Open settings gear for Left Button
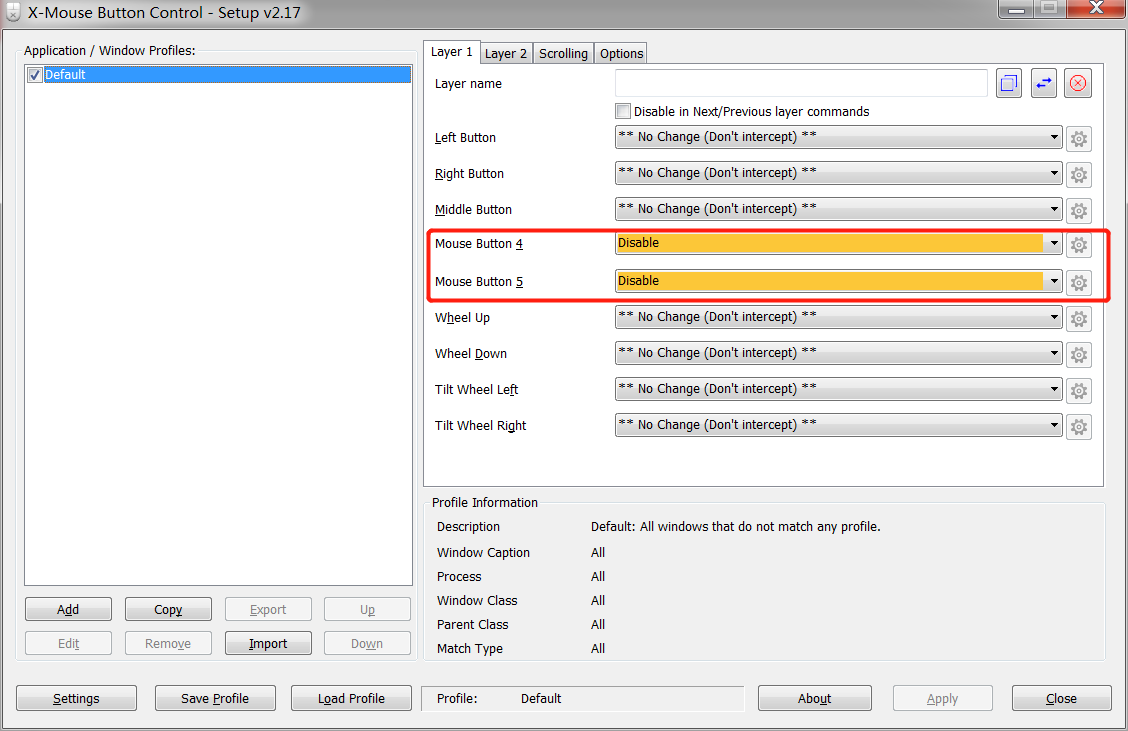The height and width of the screenshot is (731, 1128). [1078, 138]
